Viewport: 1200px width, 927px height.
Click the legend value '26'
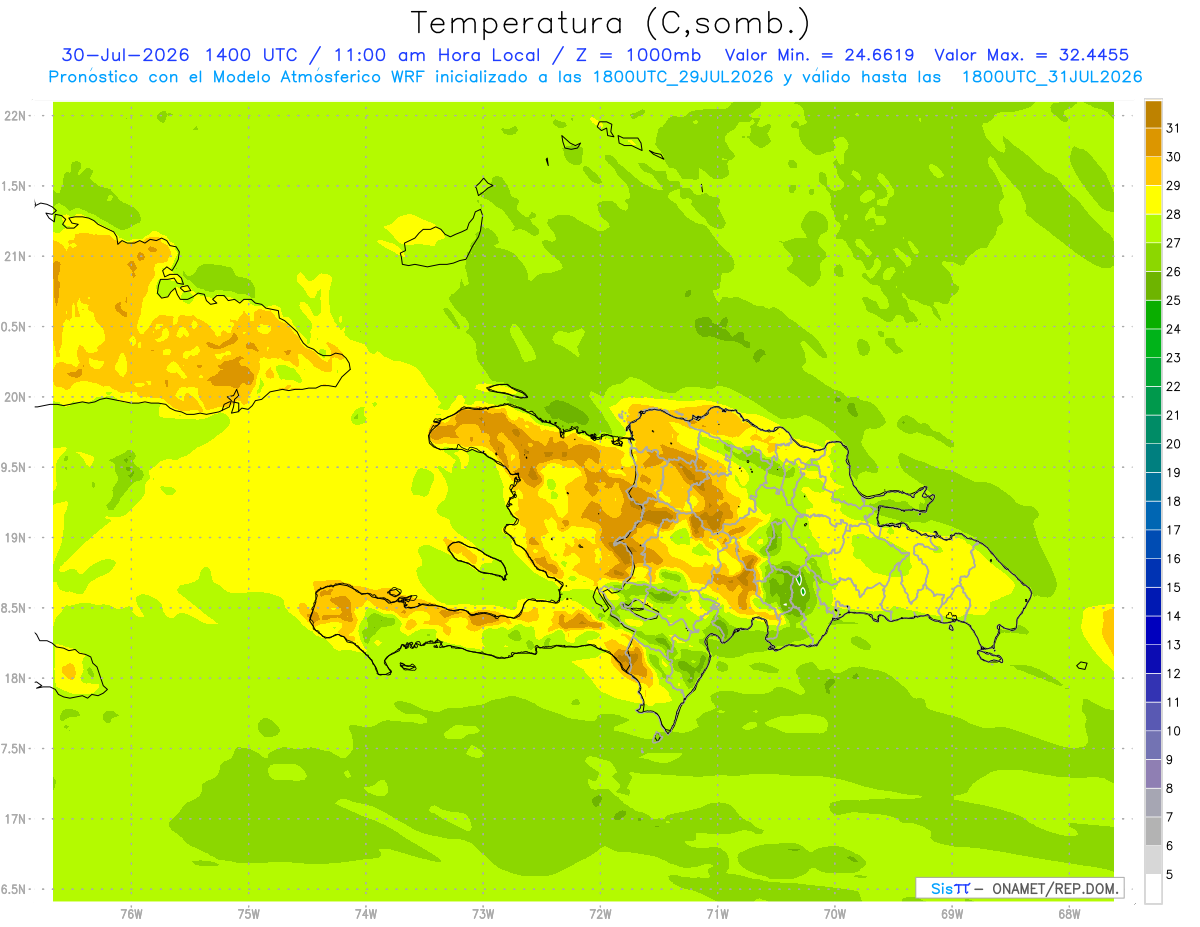click(1174, 271)
